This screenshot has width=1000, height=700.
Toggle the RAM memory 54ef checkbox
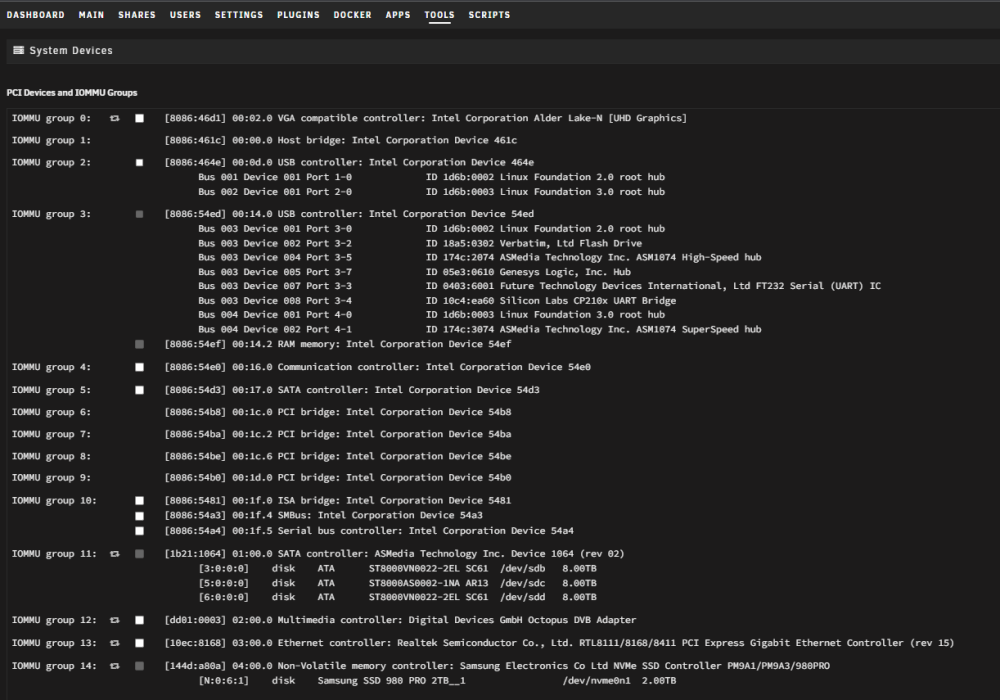139,344
